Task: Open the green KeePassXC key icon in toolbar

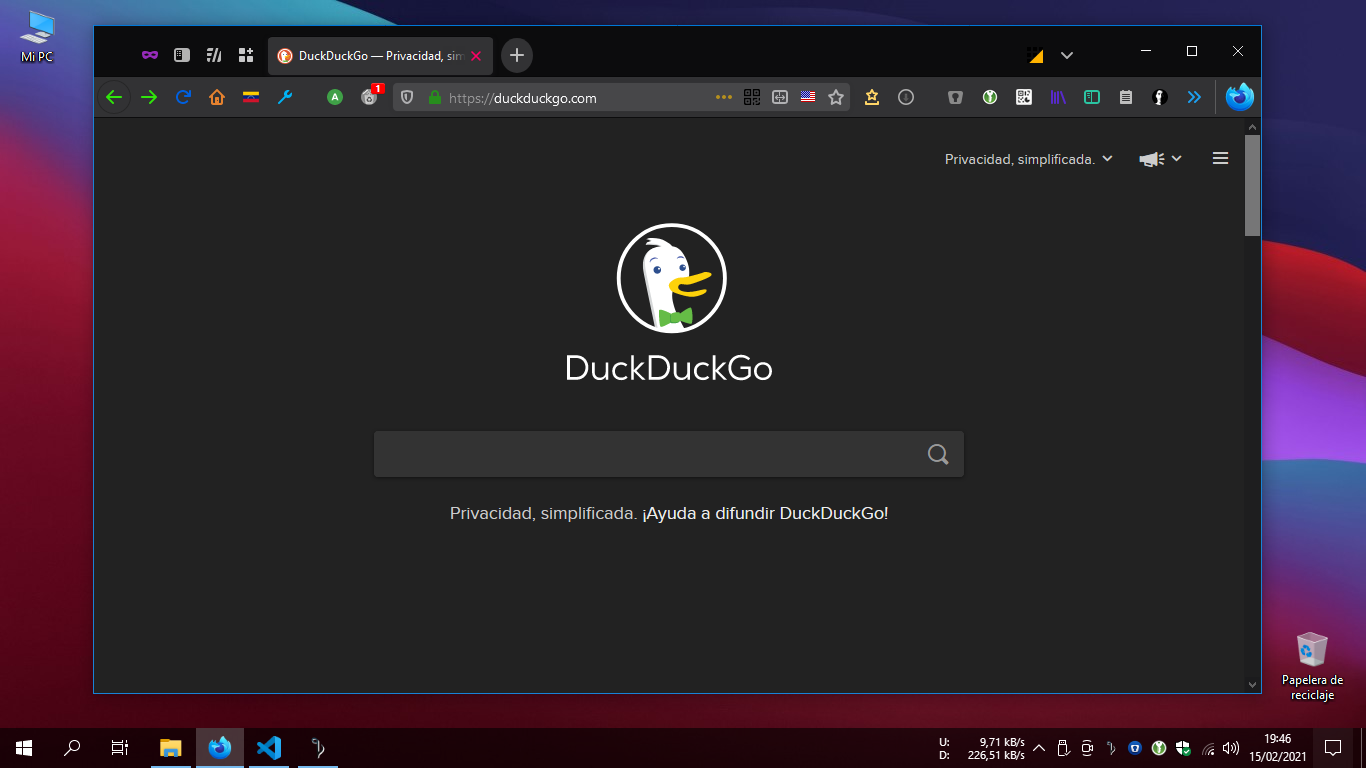Action: [990, 97]
